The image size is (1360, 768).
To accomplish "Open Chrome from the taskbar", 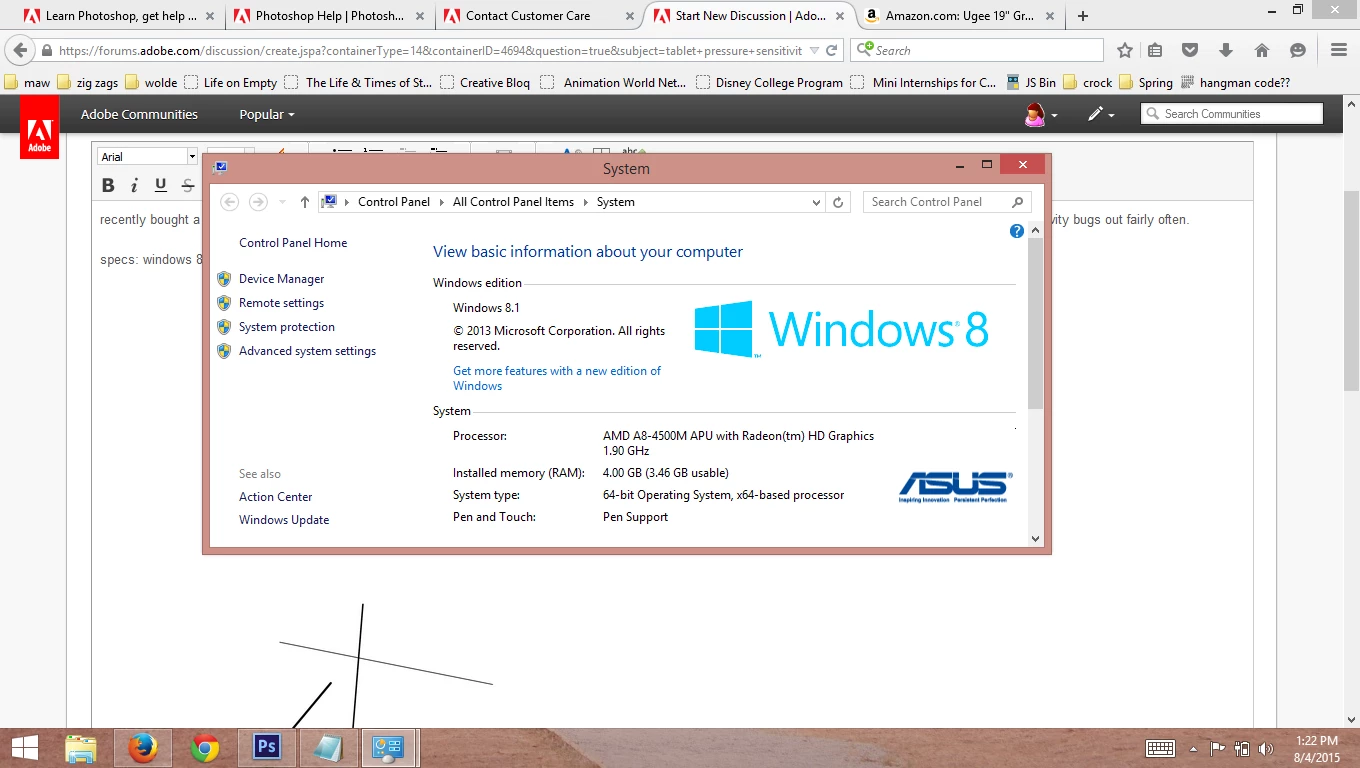I will [205, 748].
